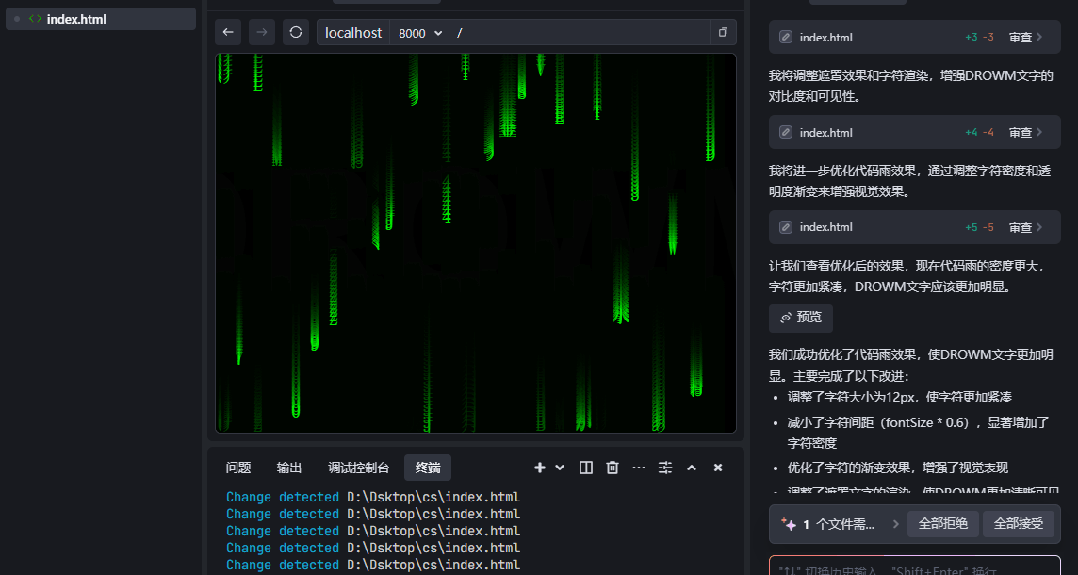Screen dimensions: 1078x575
Task: Click the matrix rain preview canvas
Action: 476,243
